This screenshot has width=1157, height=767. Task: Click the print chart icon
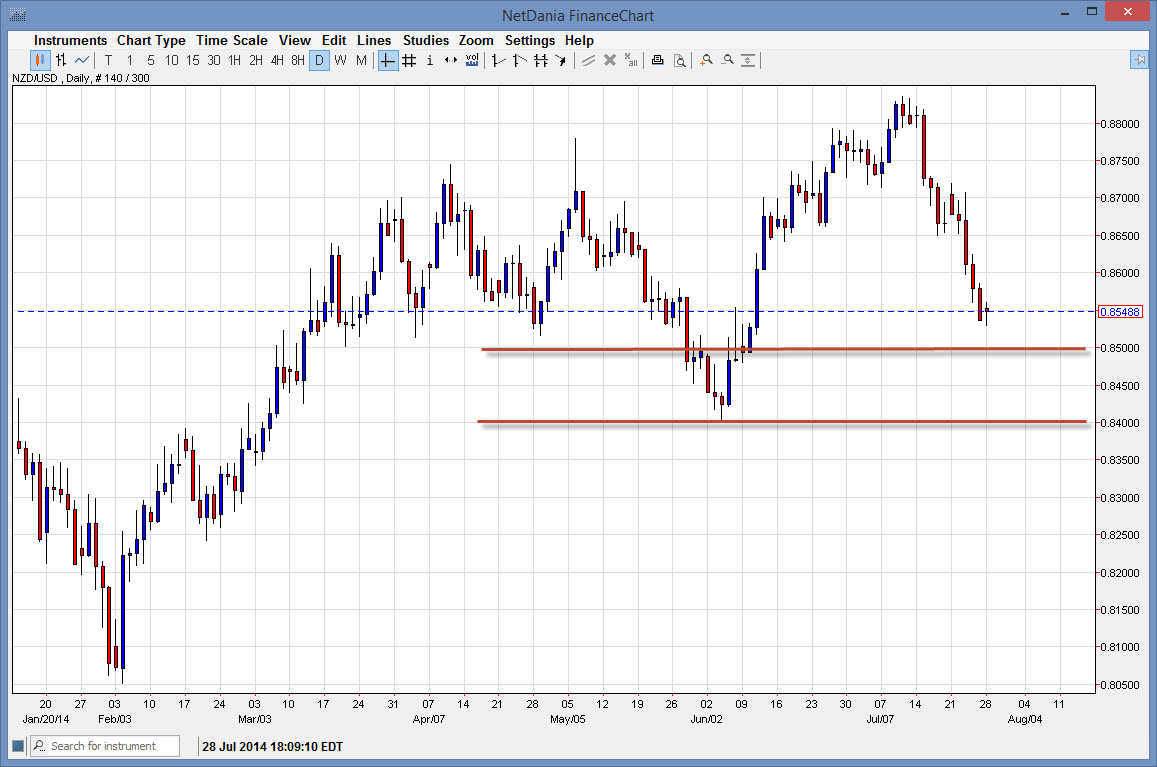point(657,60)
